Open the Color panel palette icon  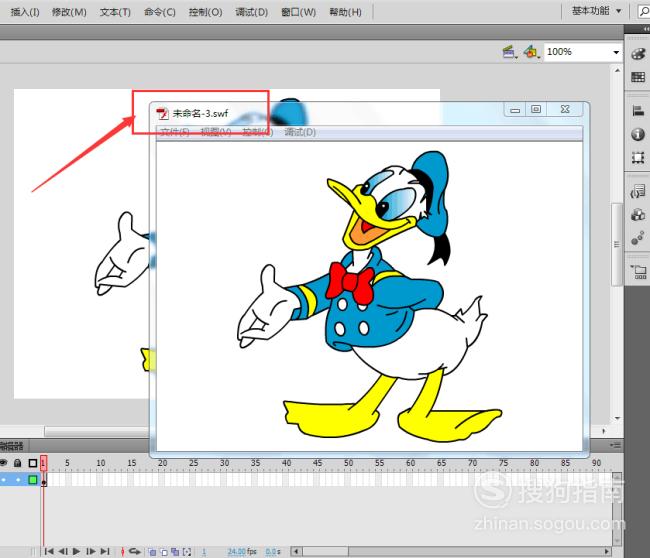coord(638,54)
